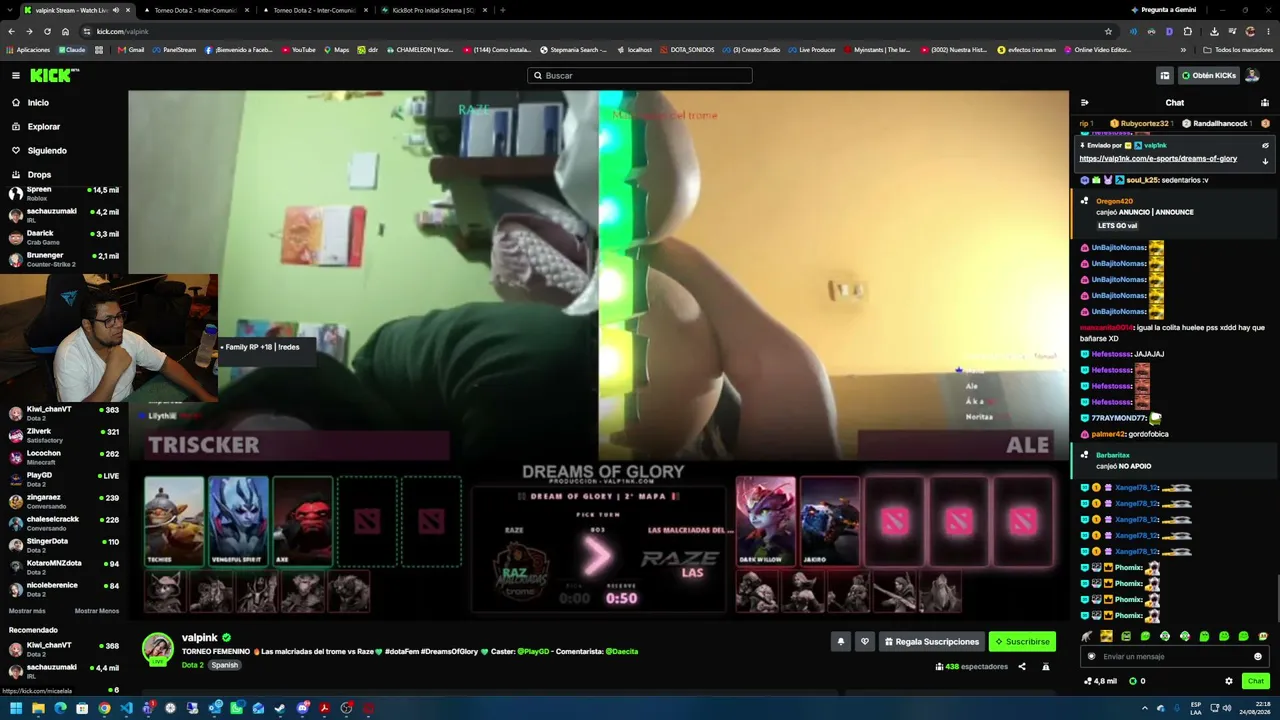
Task: Open Siguiendo in the sidebar
Action: pos(47,151)
